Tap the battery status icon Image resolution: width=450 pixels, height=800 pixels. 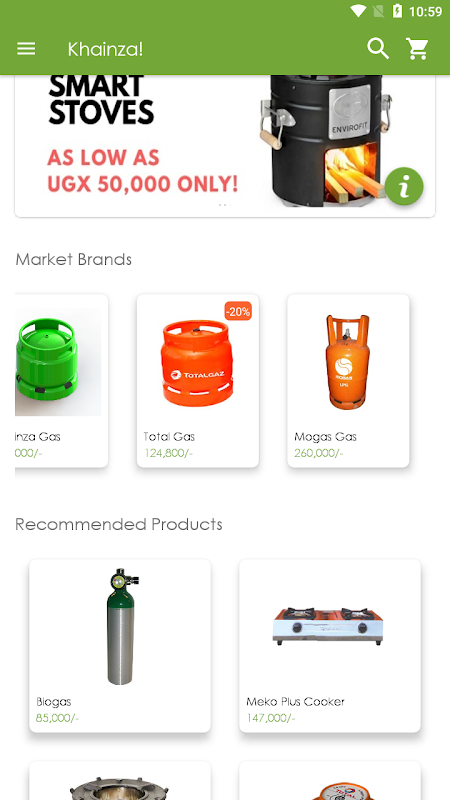[x=397, y=11]
